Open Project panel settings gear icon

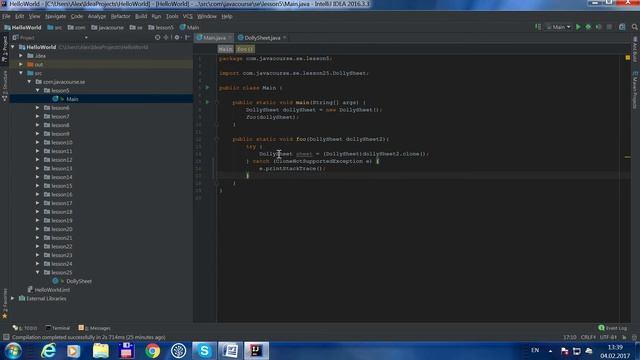(x=177, y=38)
